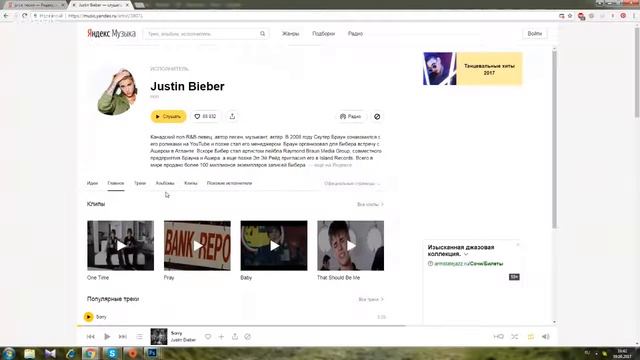Image resolution: width=640 pixels, height=360 pixels.
Task: Reload the page in the browser
Action: point(24,16)
